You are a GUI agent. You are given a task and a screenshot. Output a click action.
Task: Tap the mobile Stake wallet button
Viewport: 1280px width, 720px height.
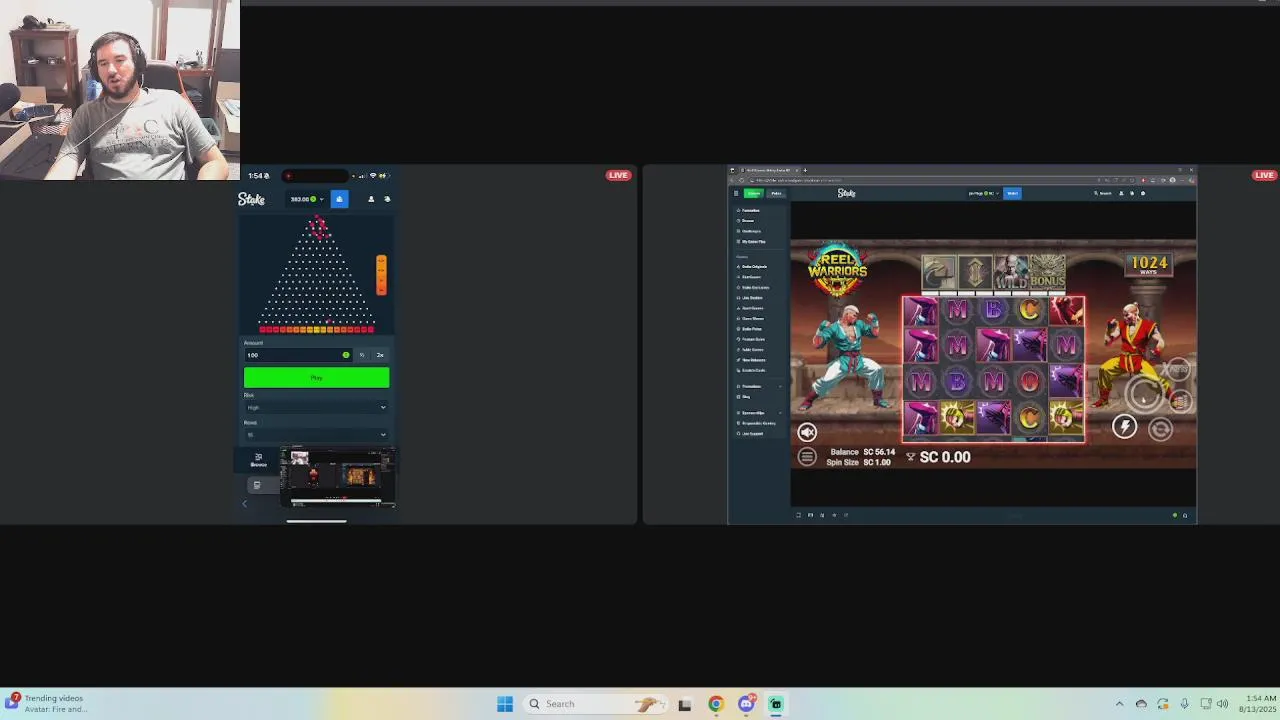coord(339,199)
